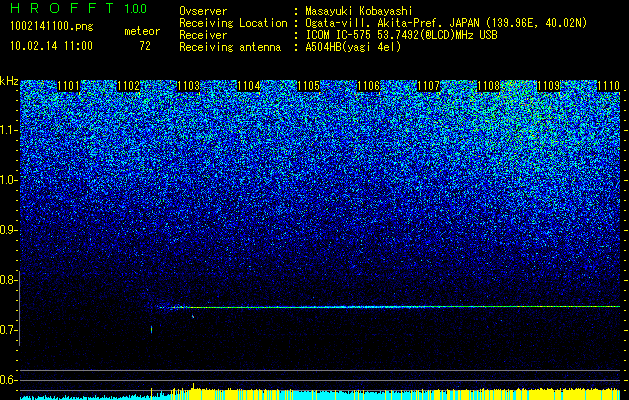629x400 pixels.
Task: Click the 'meteor' label above the count
Action: (x=142, y=31)
